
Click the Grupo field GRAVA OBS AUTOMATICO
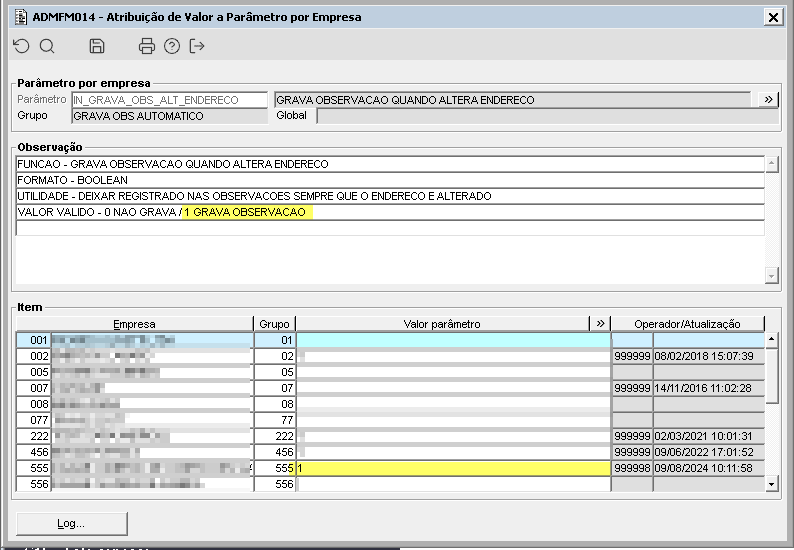(x=170, y=116)
